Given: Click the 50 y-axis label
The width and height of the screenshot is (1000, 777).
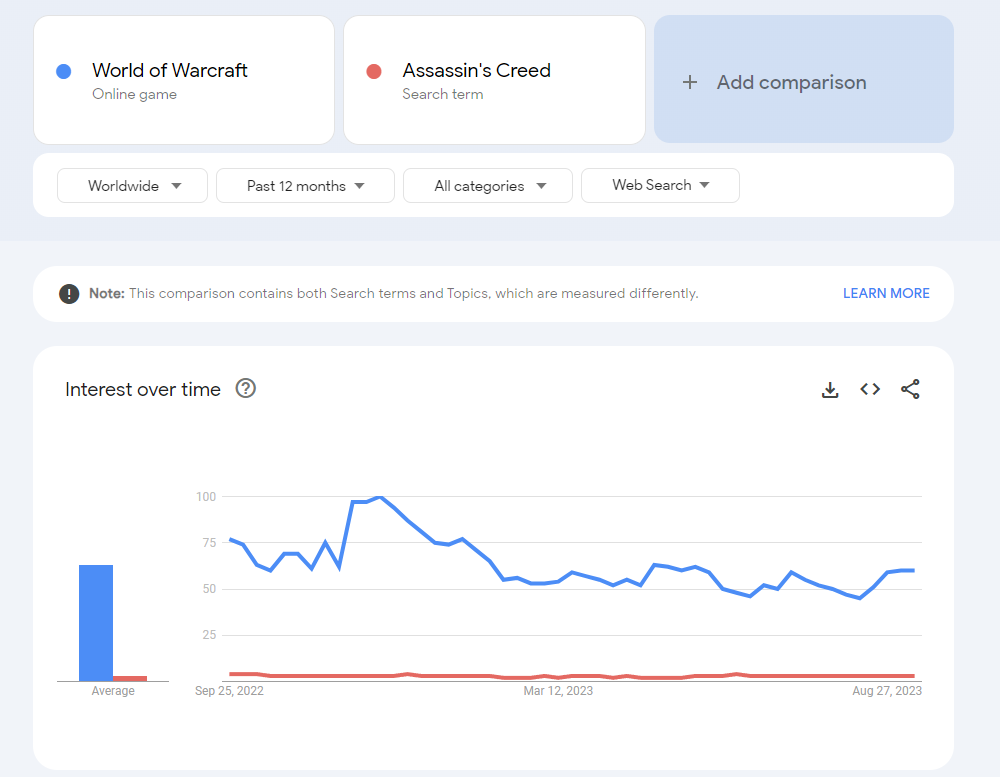Looking at the screenshot, I should pyautogui.click(x=209, y=589).
